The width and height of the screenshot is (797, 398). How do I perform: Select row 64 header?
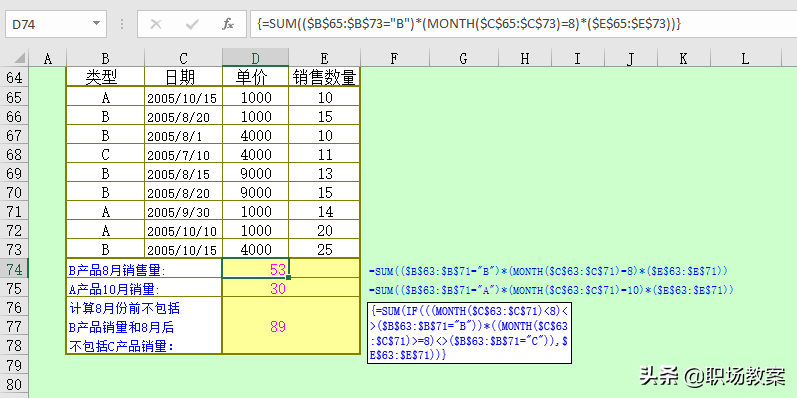click(x=14, y=77)
